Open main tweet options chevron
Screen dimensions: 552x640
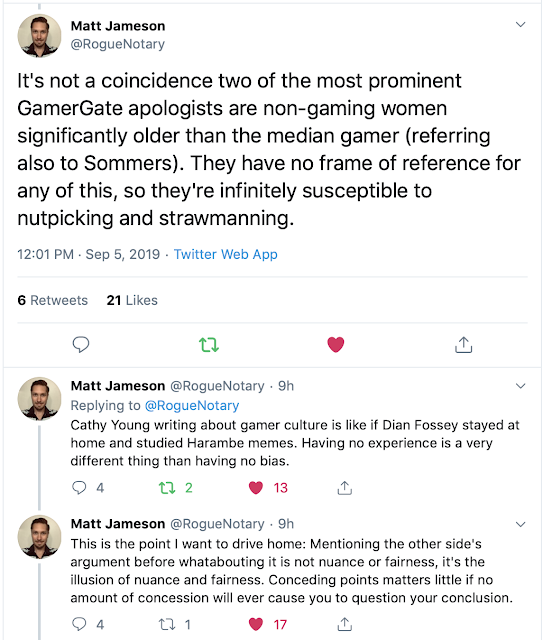tap(520, 24)
